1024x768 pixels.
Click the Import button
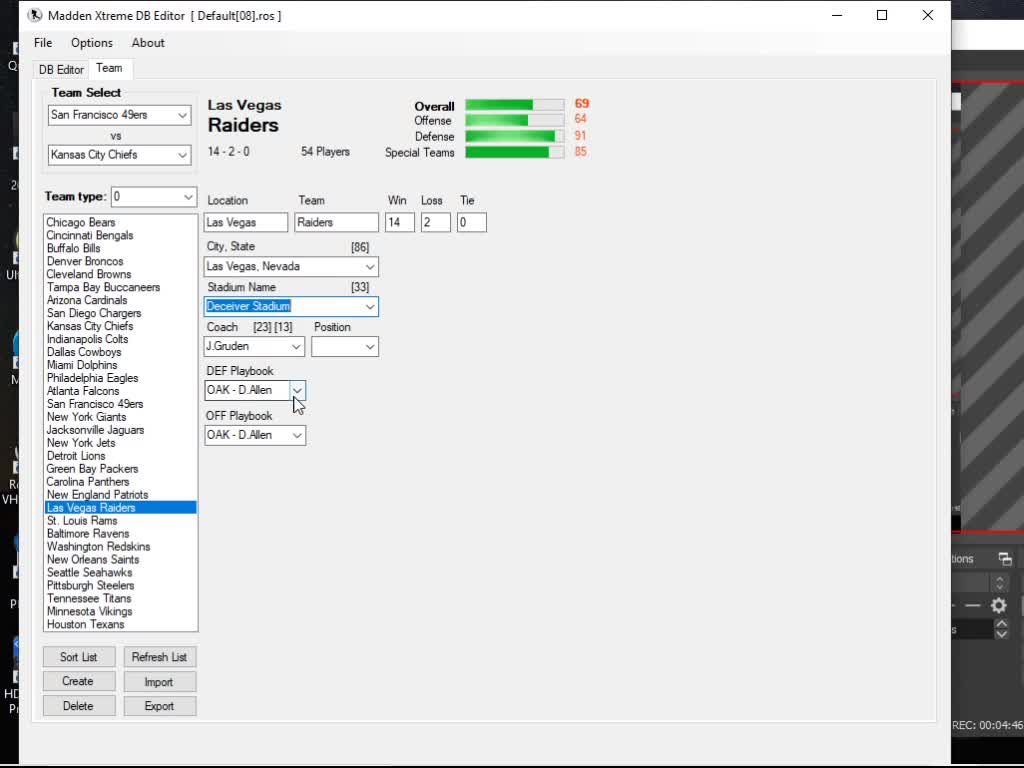159,682
